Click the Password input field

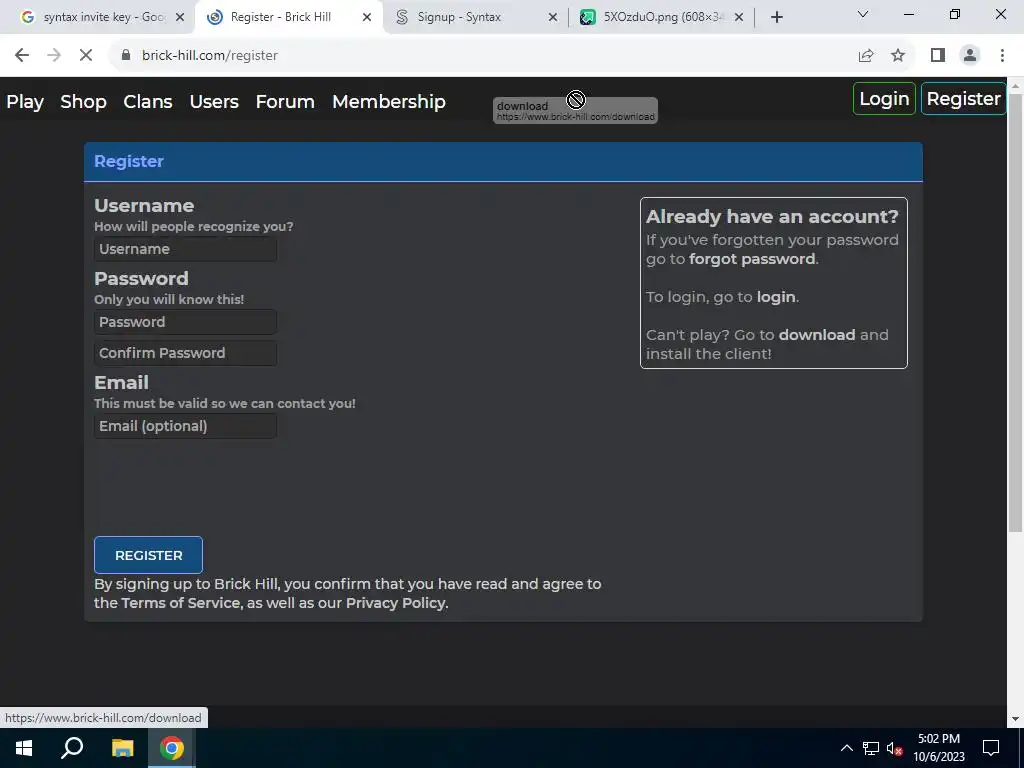(x=185, y=322)
